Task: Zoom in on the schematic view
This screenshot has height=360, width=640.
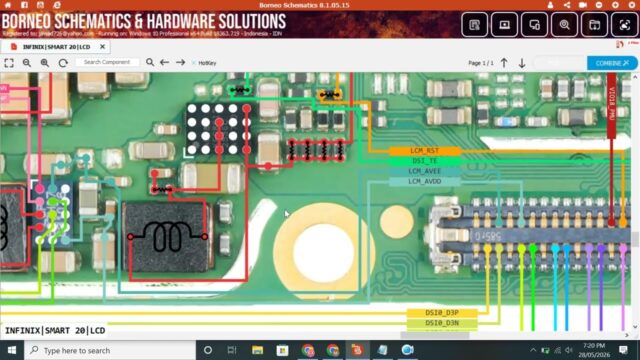Action: click(45, 63)
